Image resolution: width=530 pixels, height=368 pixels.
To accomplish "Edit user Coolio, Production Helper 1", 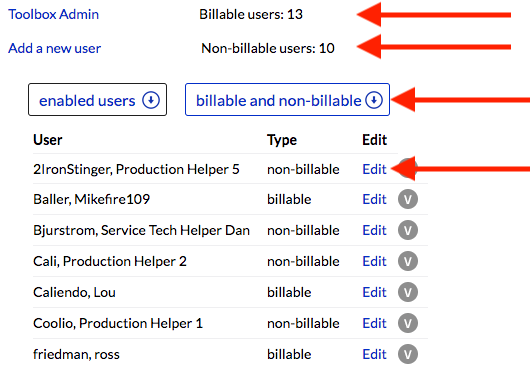I will [374, 323].
